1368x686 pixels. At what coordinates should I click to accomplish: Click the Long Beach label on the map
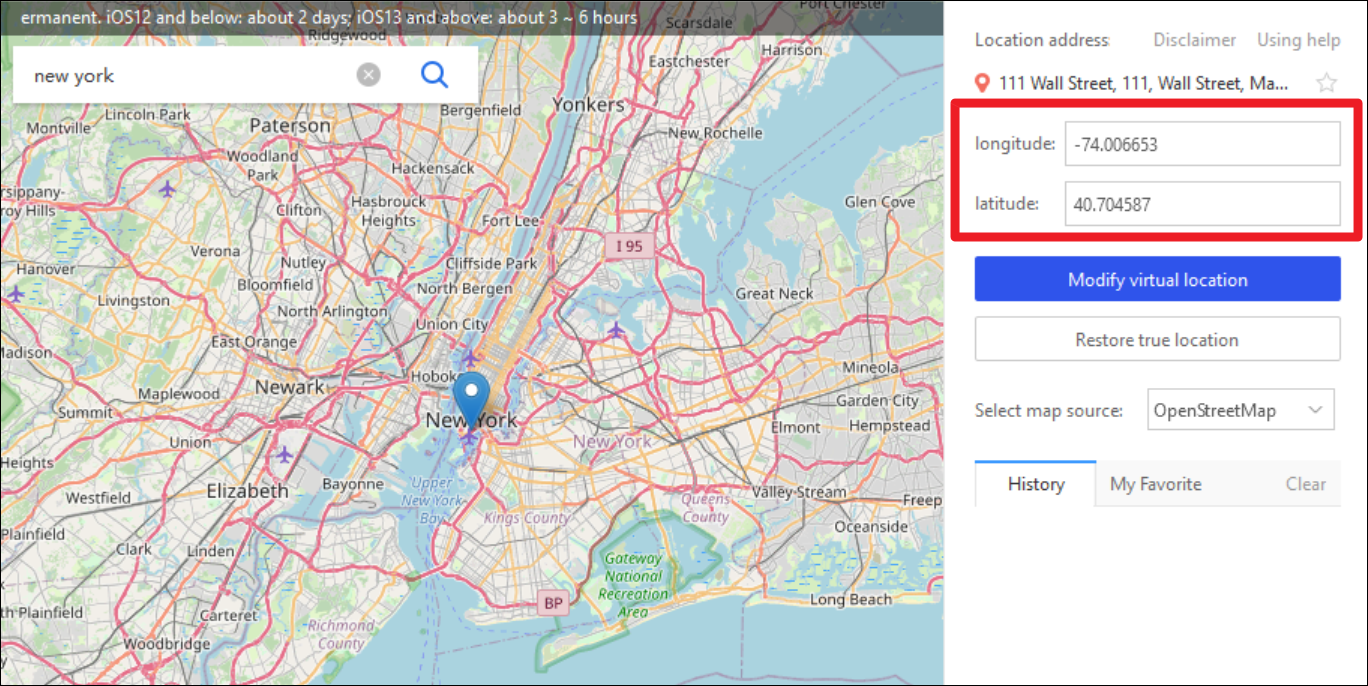coord(851,599)
